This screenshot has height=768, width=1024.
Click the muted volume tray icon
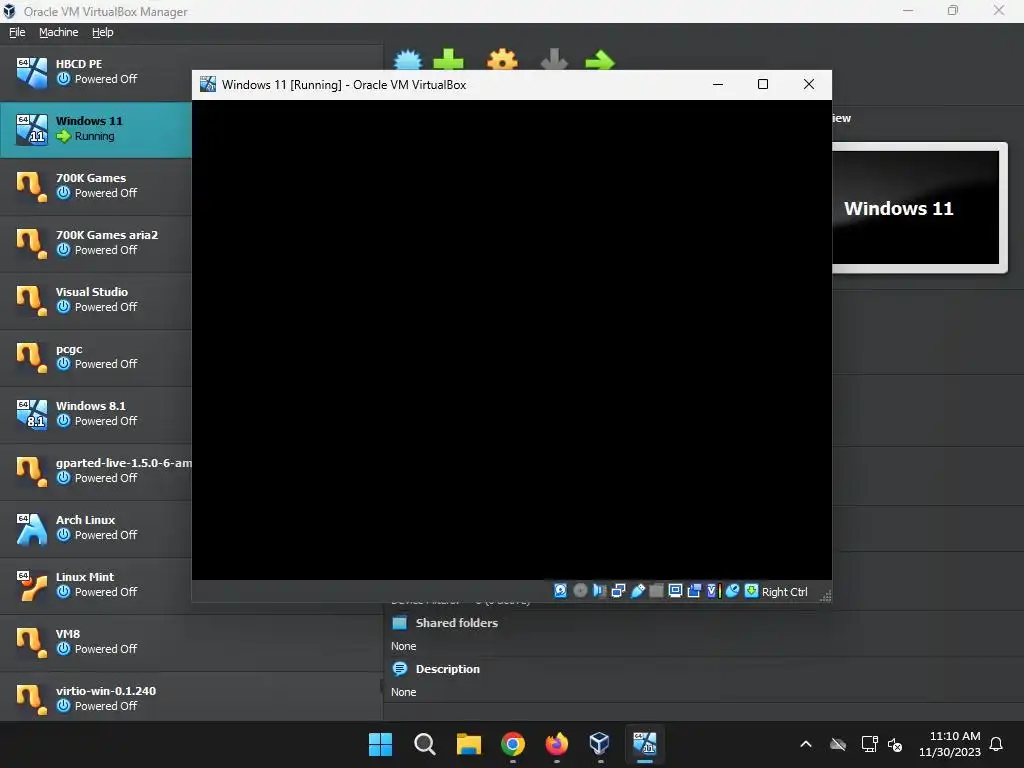coord(895,744)
